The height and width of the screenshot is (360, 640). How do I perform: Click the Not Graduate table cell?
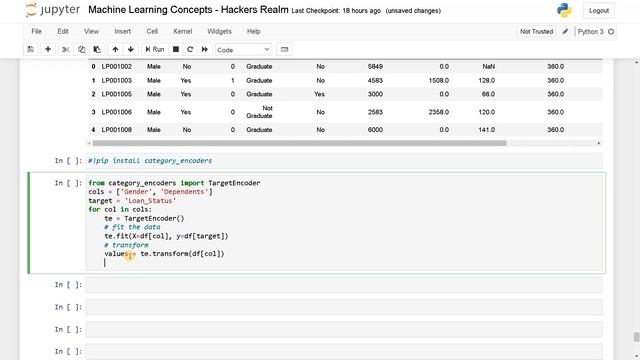259,112
